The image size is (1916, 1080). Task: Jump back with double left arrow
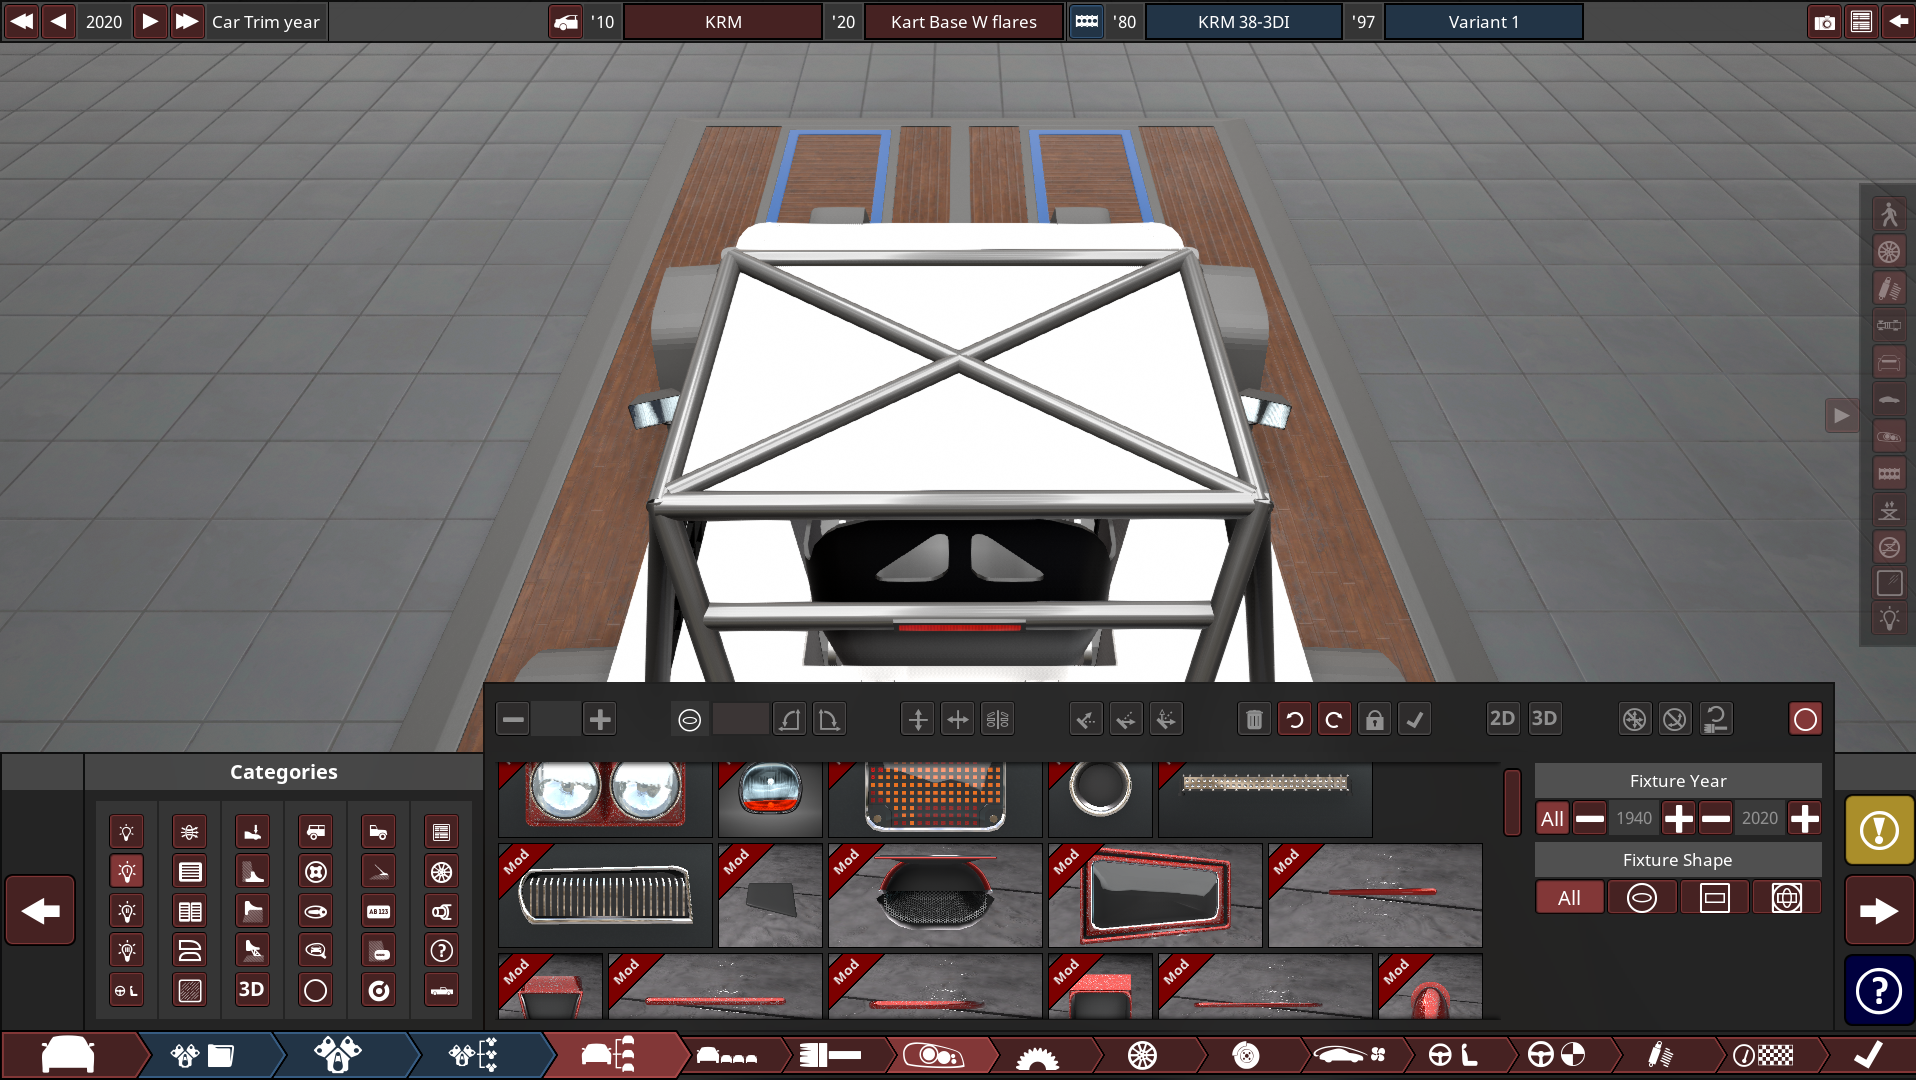[x=21, y=21]
